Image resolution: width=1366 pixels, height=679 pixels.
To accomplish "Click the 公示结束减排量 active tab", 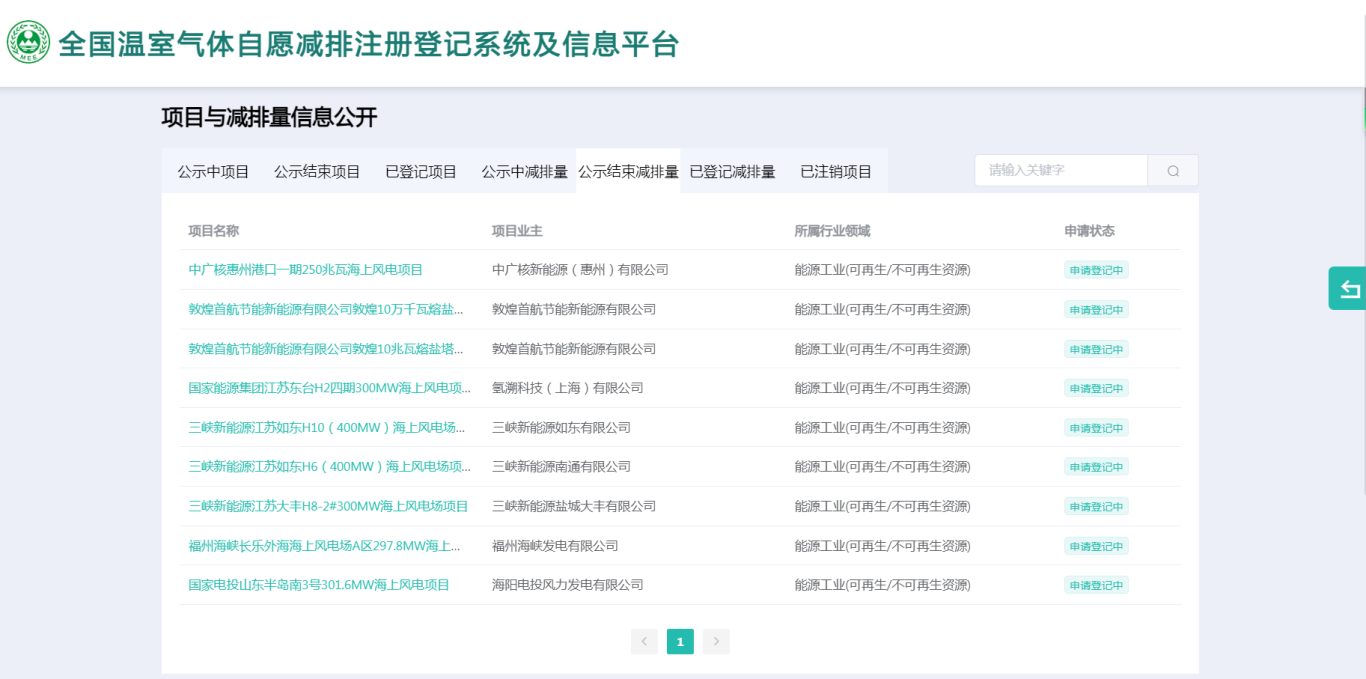I will pyautogui.click(x=628, y=172).
